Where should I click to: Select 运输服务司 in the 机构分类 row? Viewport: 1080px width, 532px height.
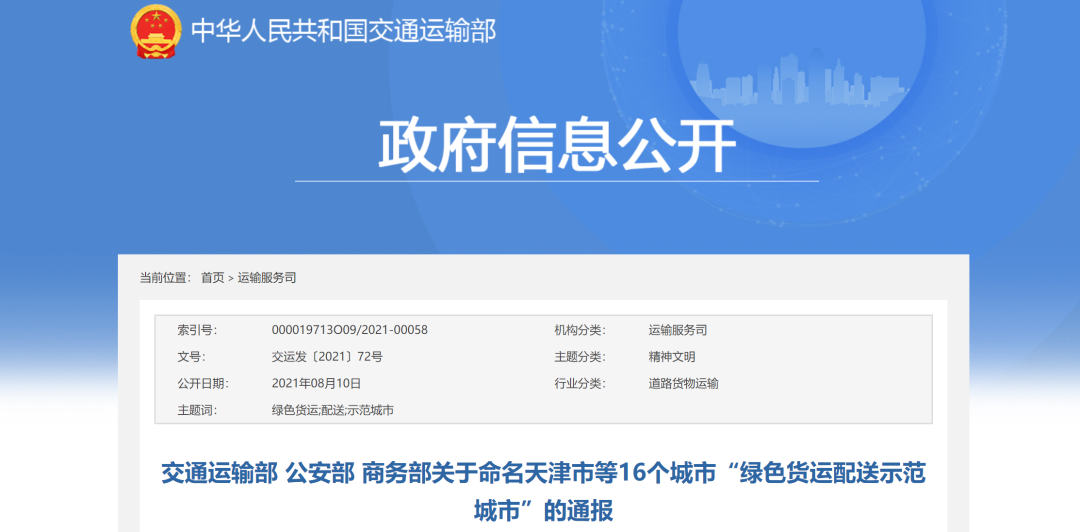point(678,330)
